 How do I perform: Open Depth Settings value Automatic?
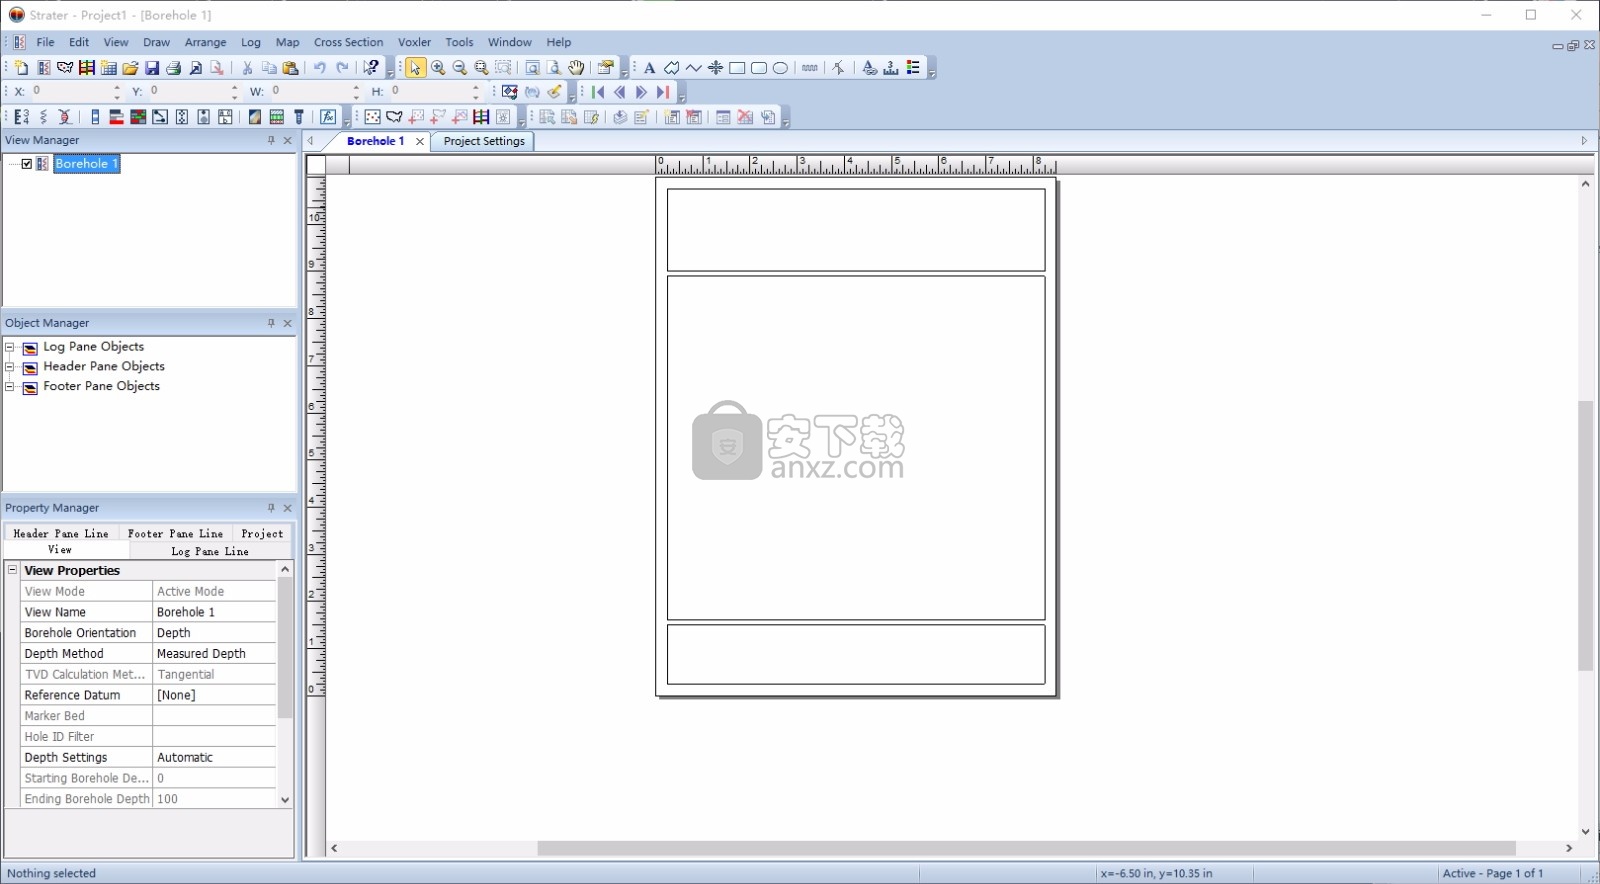click(214, 758)
